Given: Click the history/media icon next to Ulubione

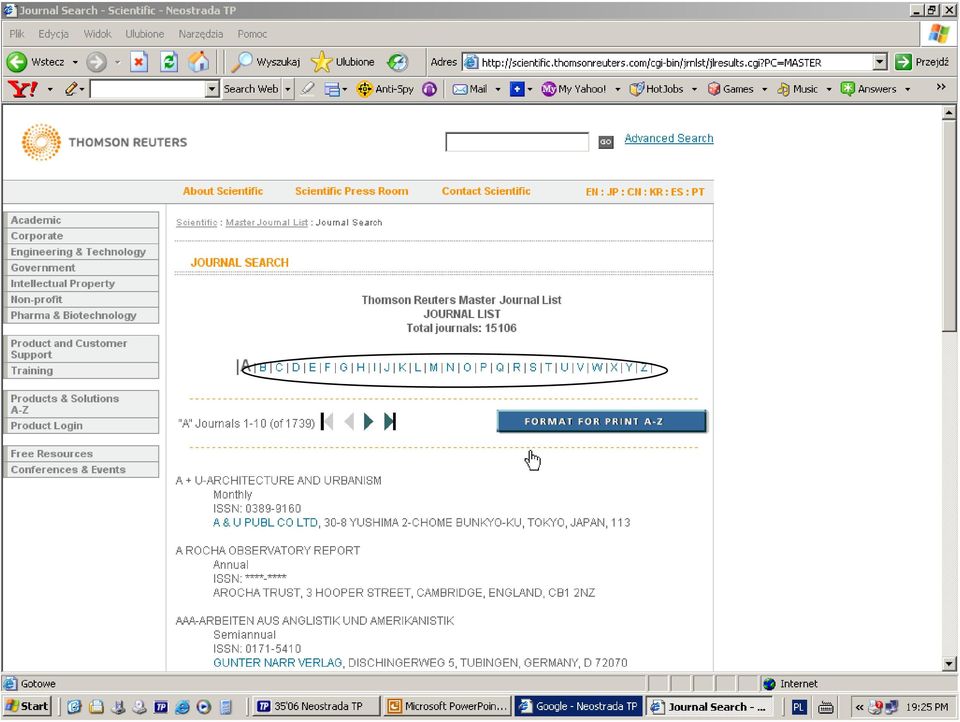Looking at the screenshot, I should 397,62.
